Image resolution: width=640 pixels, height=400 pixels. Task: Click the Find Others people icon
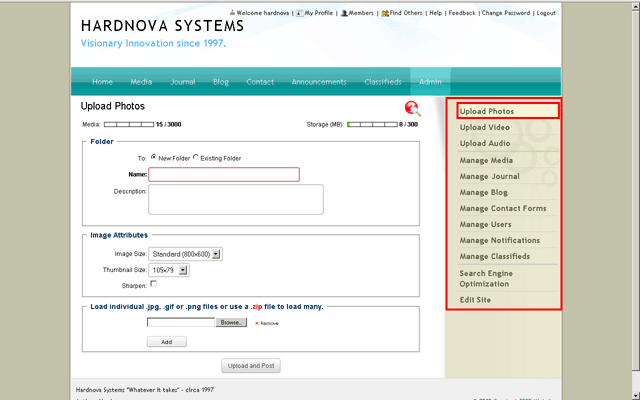point(385,13)
